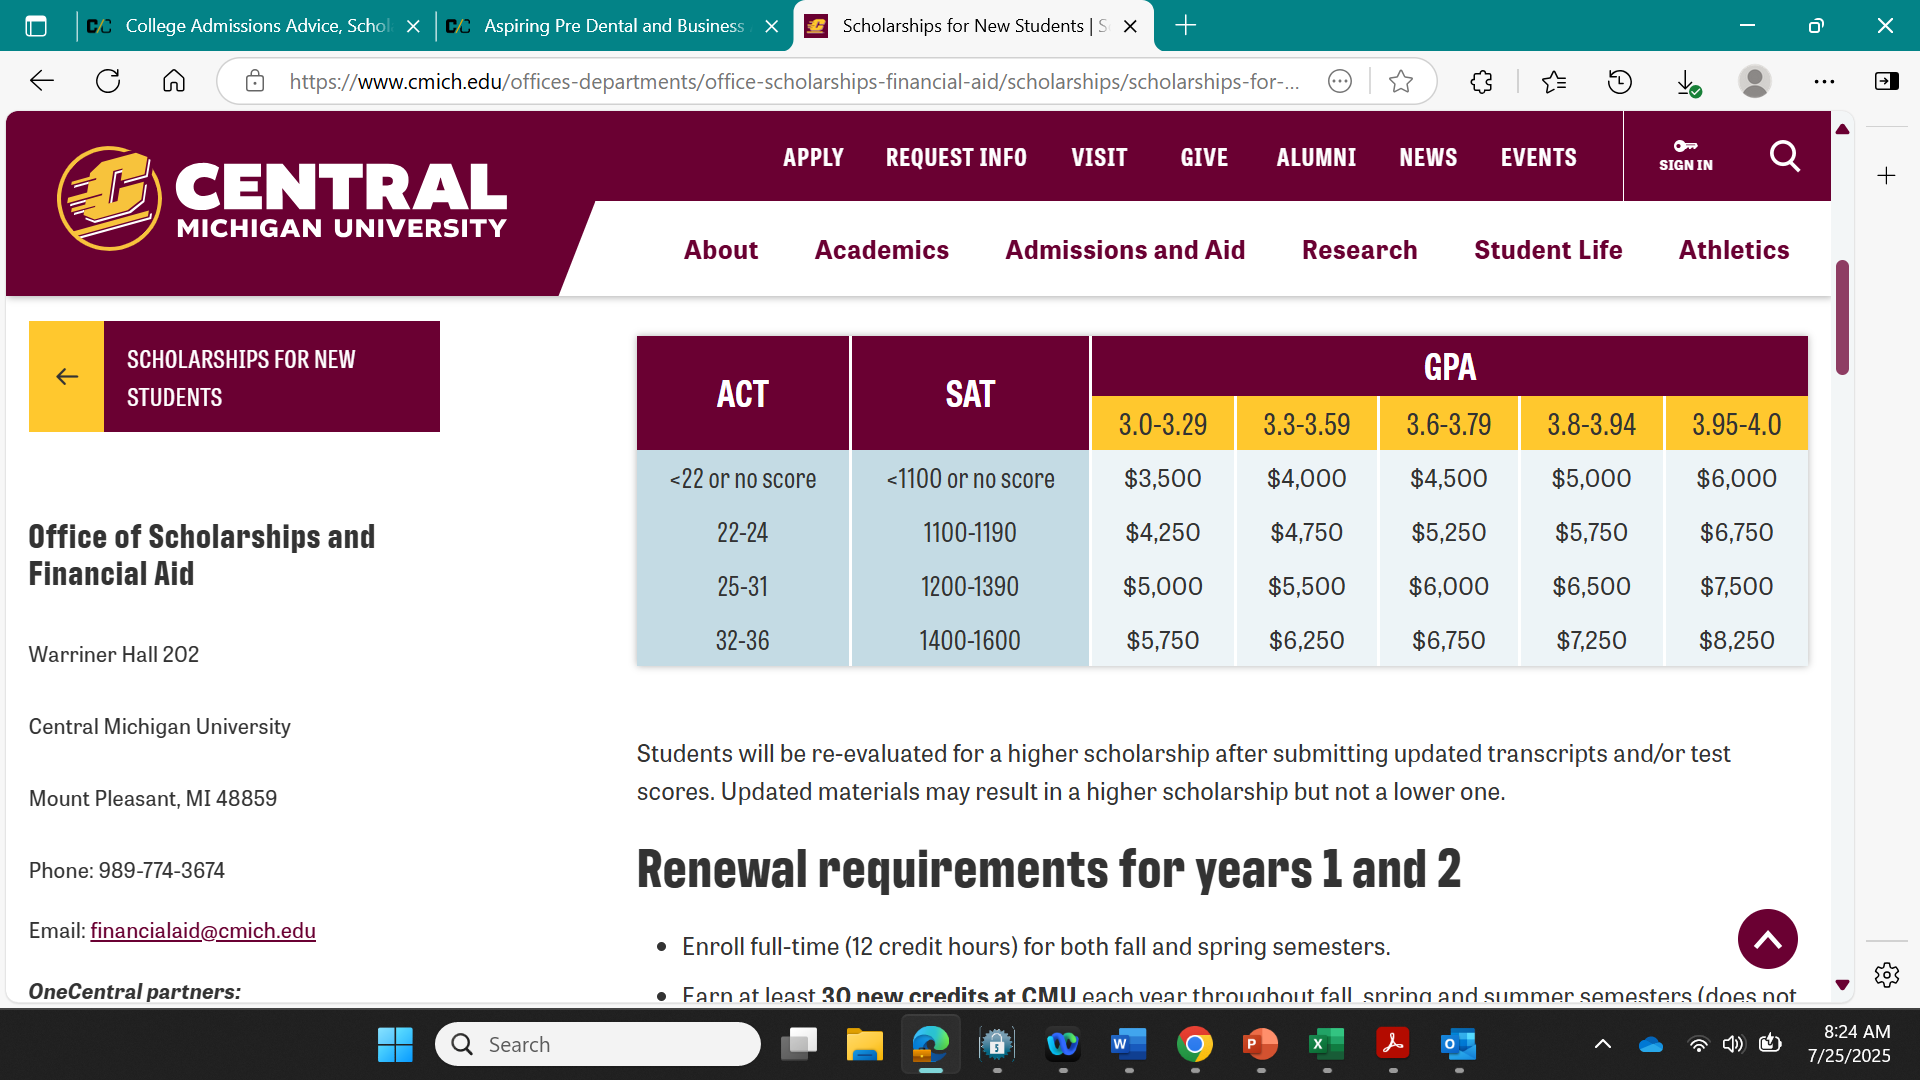Click the taskbar Search input box
The image size is (1920, 1080).
pos(598,1045)
